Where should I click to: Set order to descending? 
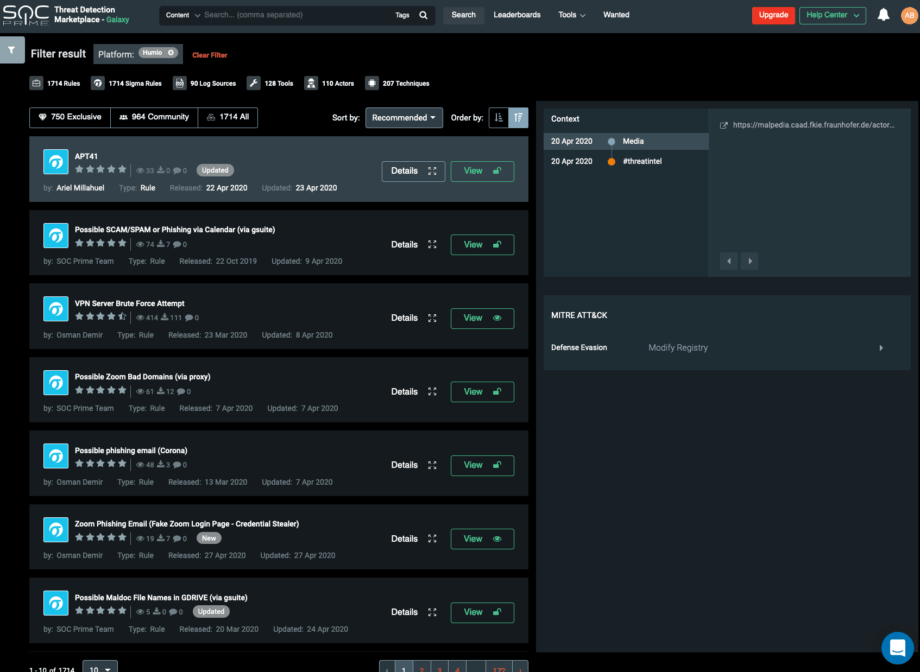tap(519, 118)
